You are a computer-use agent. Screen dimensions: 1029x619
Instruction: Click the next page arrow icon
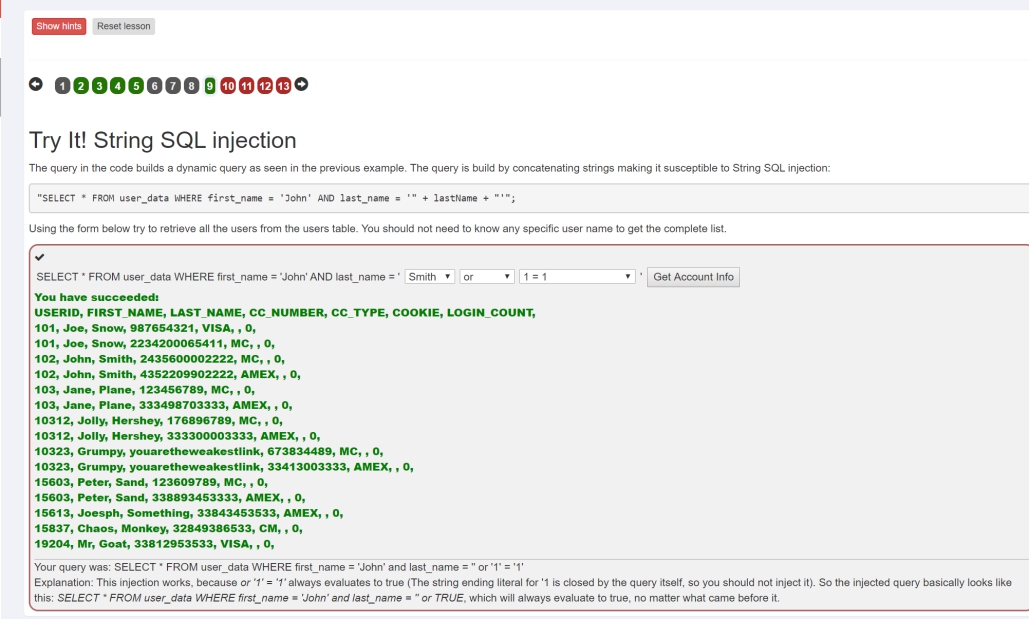click(301, 84)
